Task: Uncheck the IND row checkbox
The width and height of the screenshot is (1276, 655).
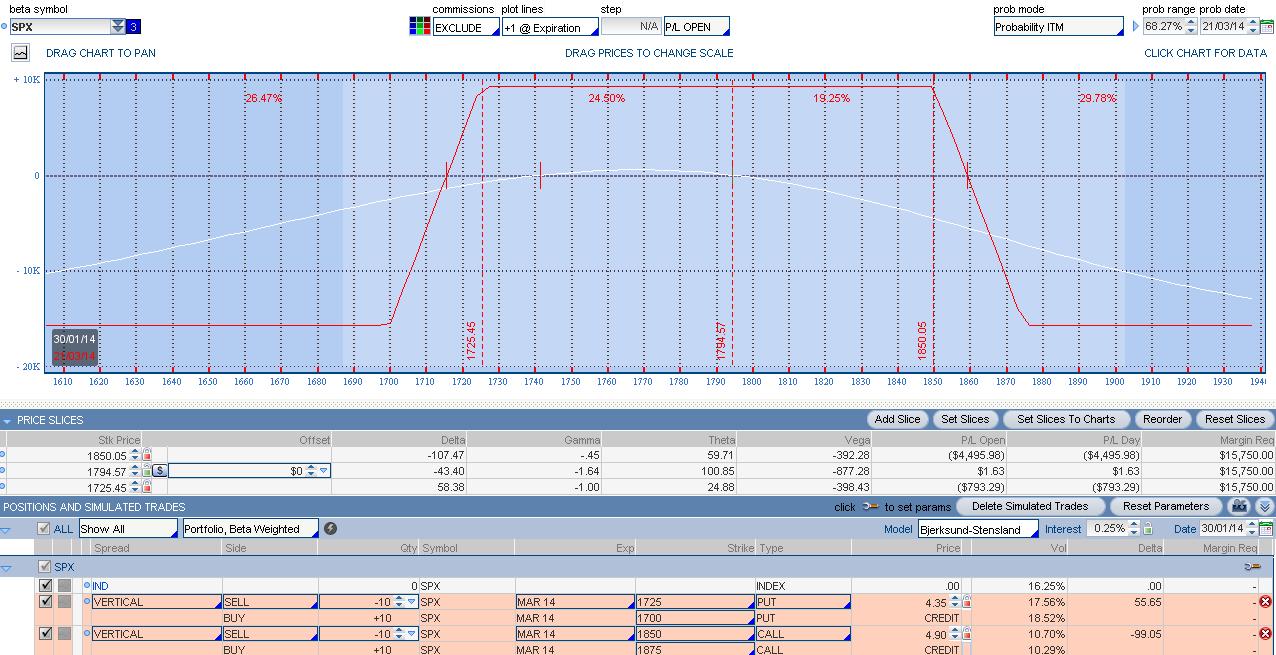Action: (45, 586)
